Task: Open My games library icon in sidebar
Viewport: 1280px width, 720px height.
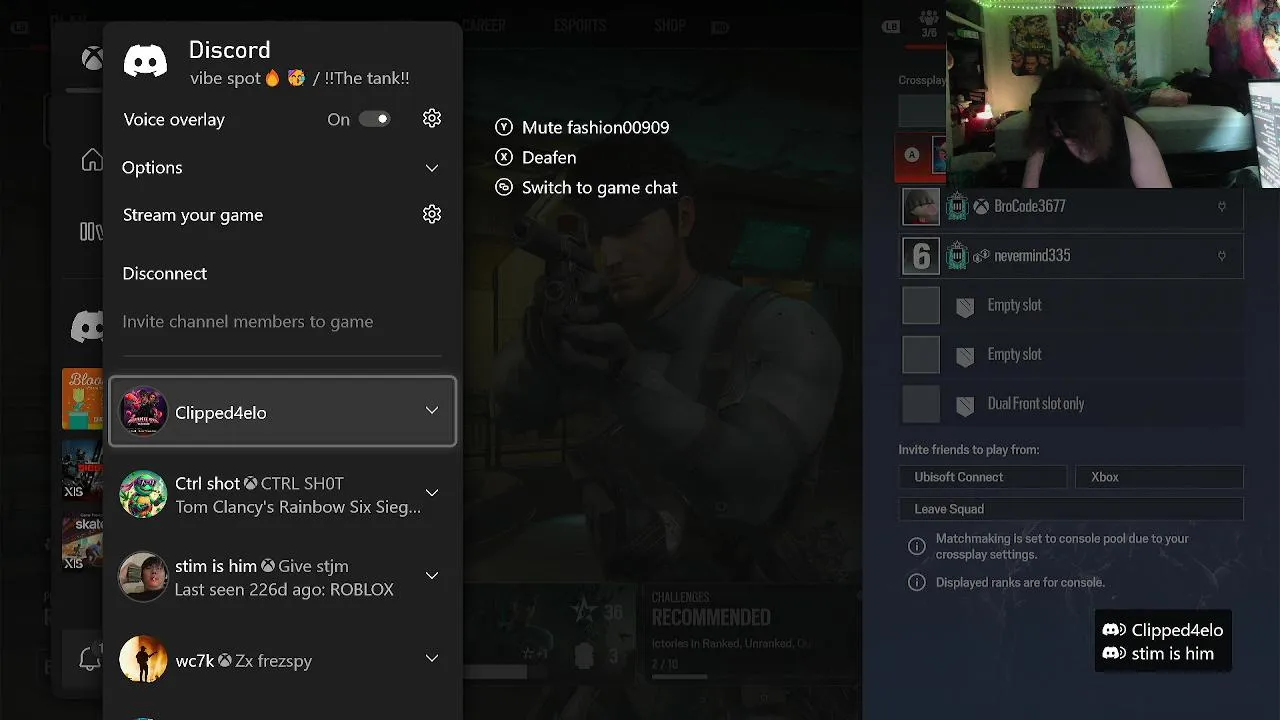Action: pos(91,232)
